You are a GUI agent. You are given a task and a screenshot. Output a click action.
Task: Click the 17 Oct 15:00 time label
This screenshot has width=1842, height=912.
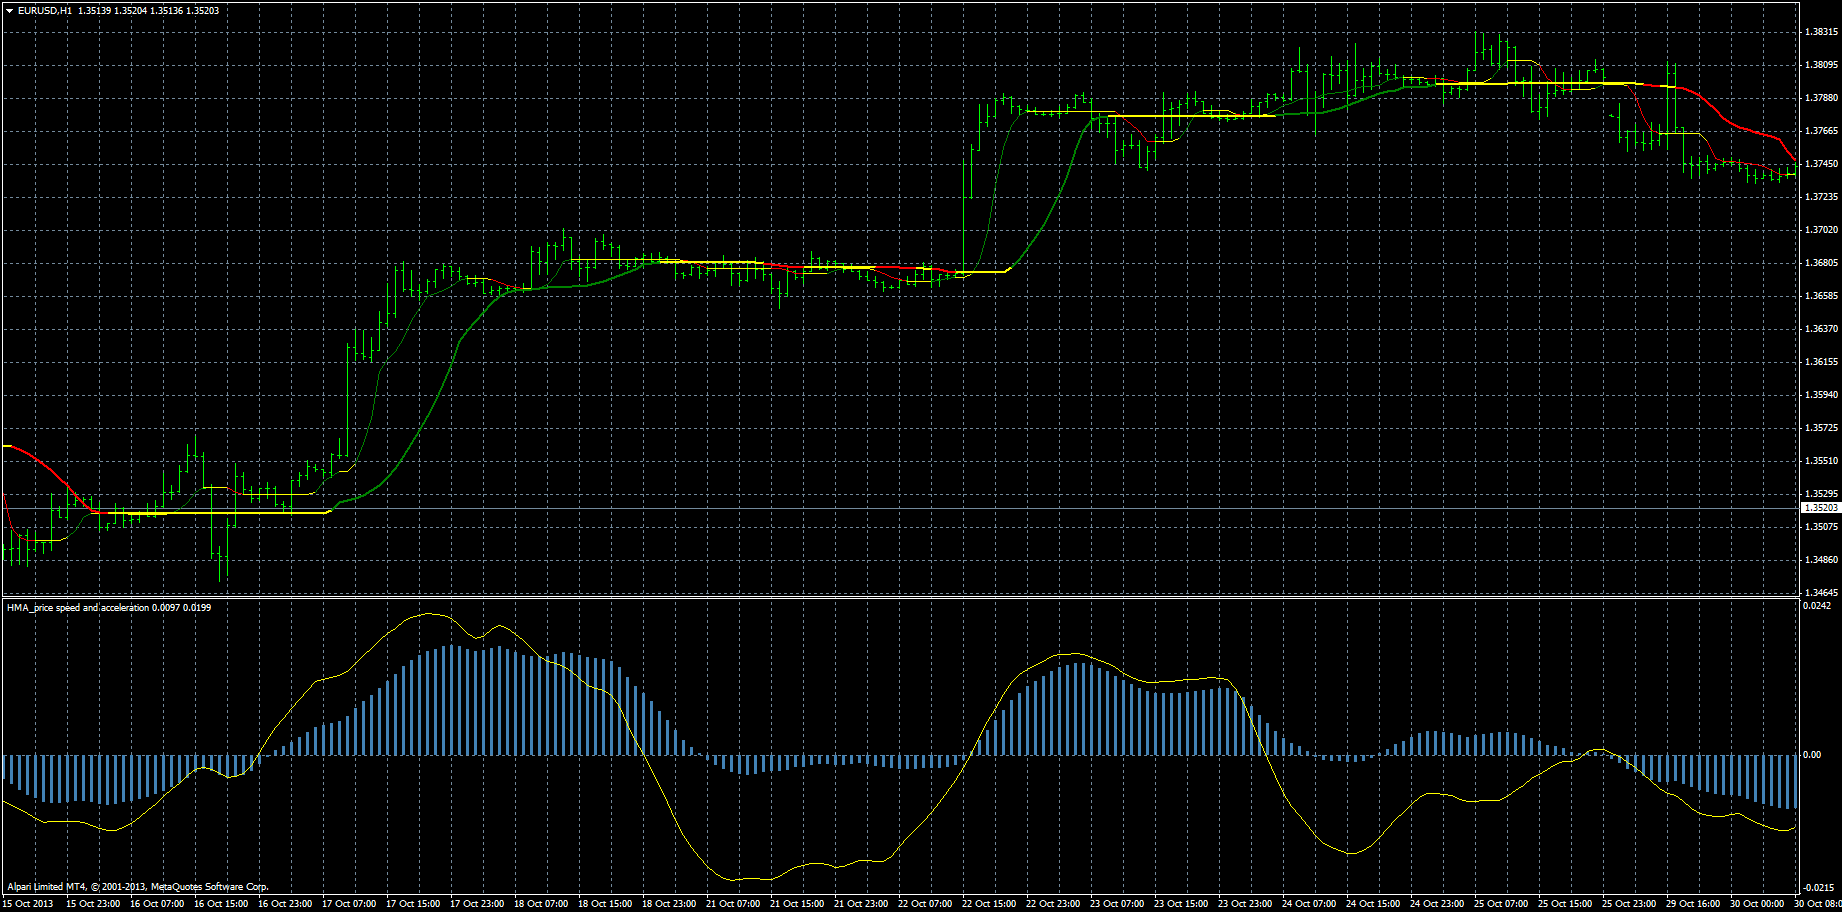tap(413, 904)
